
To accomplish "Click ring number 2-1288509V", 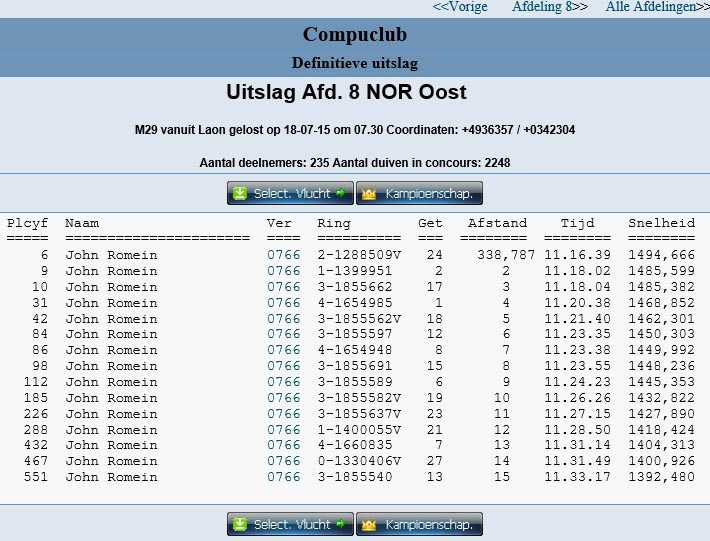I will [x=359, y=255].
